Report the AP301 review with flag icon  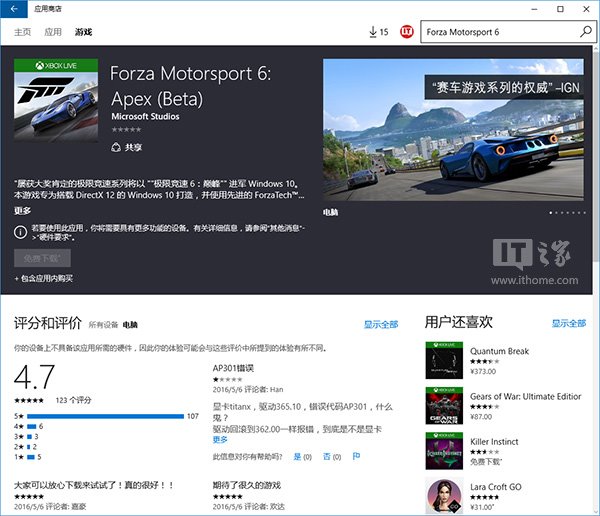point(356,456)
